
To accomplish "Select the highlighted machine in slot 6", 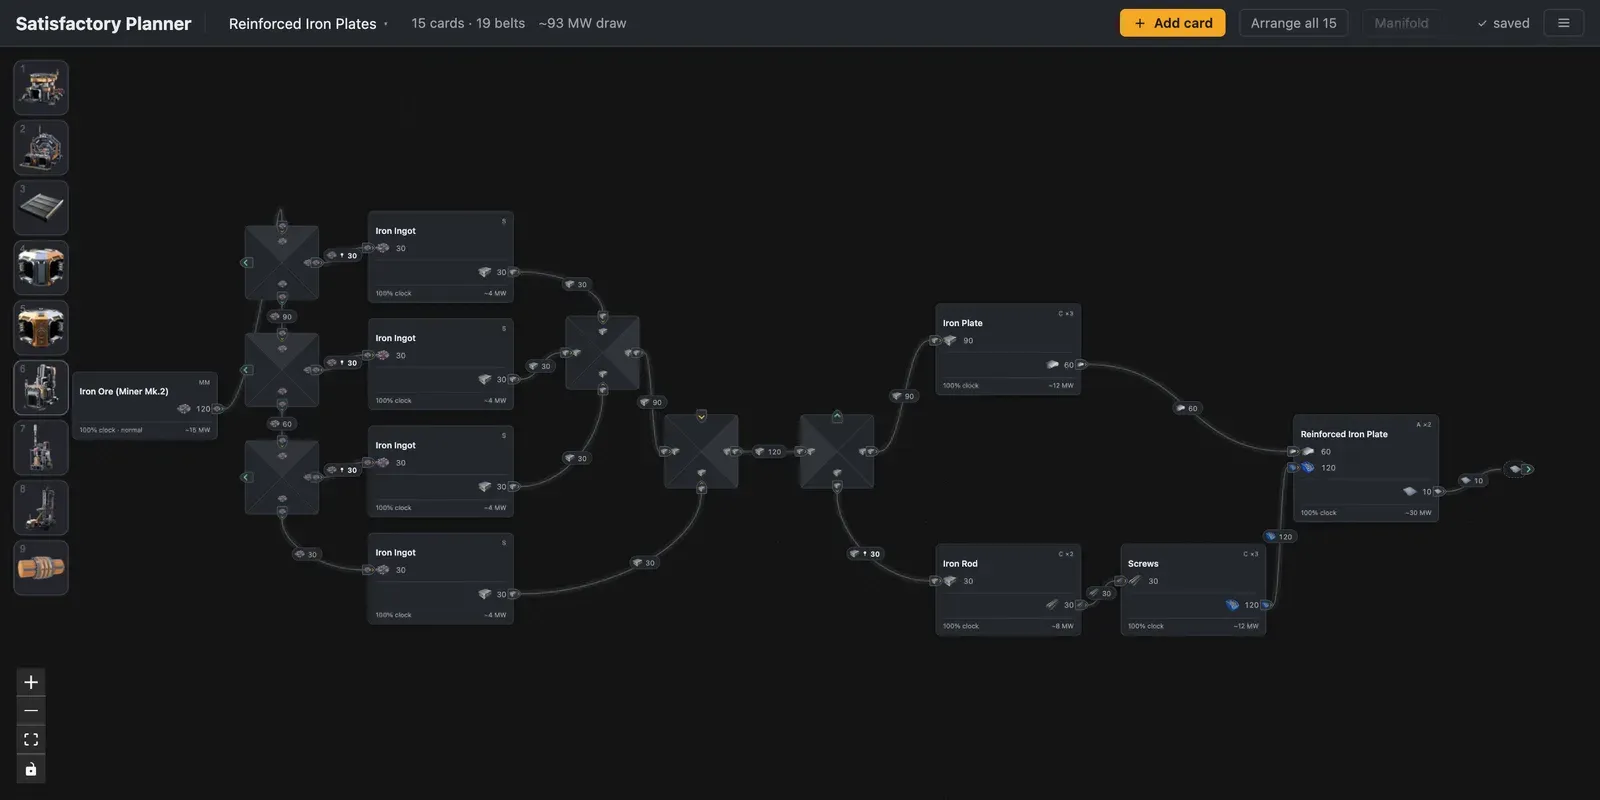I will (x=41, y=387).
